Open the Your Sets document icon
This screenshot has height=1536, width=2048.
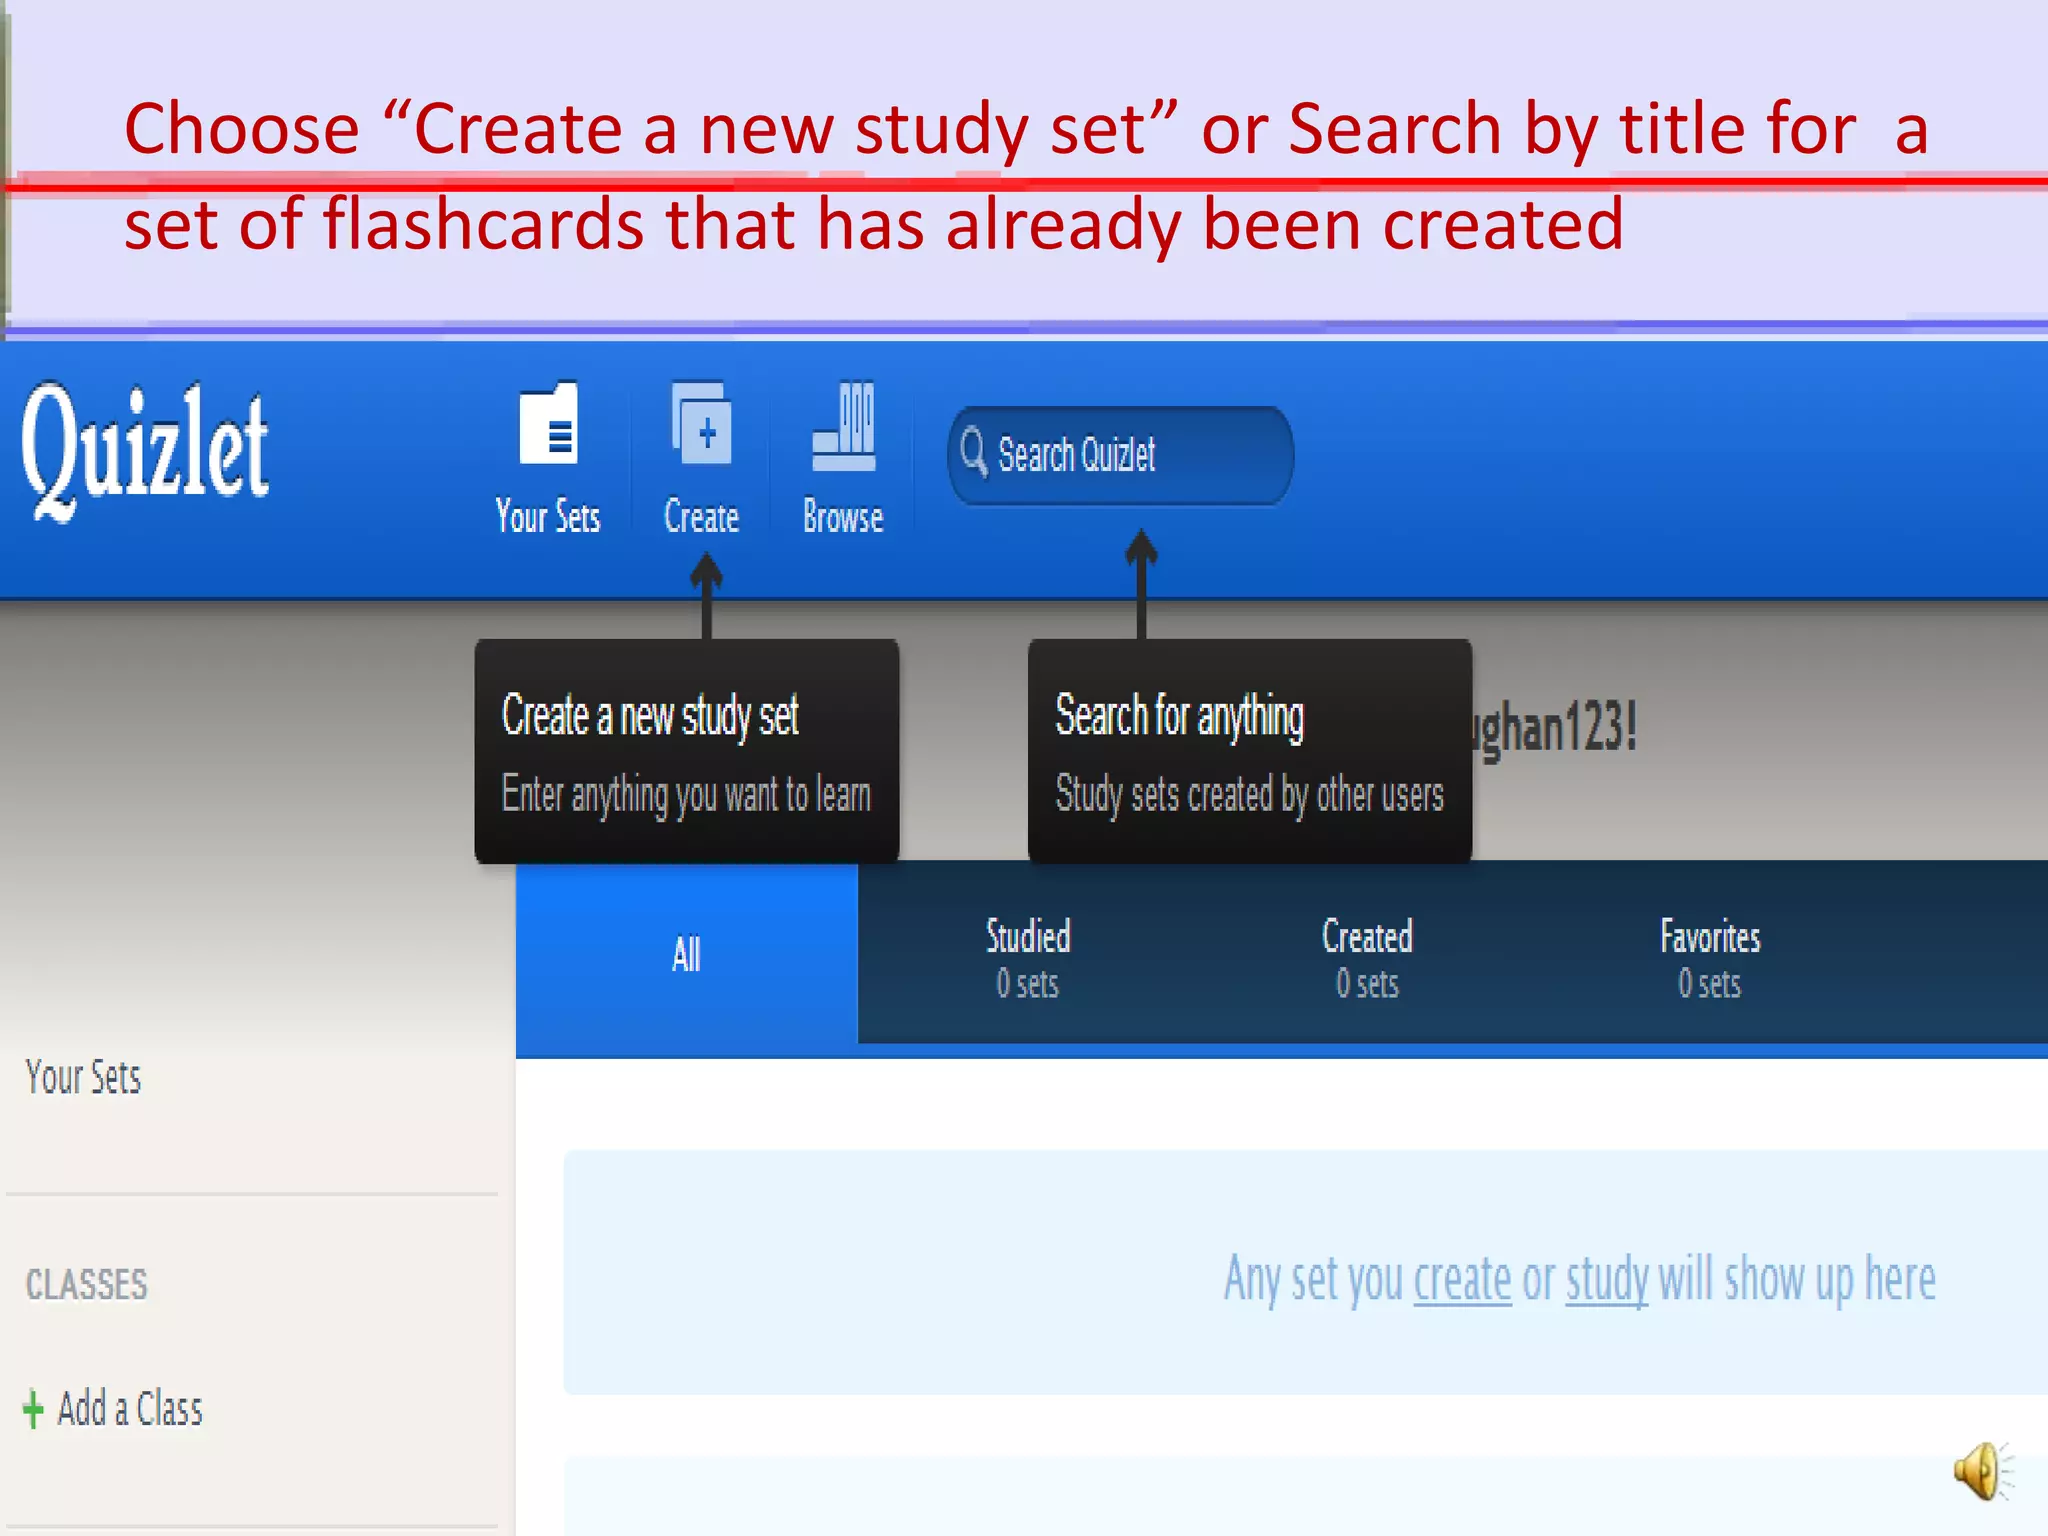point(548,424)
